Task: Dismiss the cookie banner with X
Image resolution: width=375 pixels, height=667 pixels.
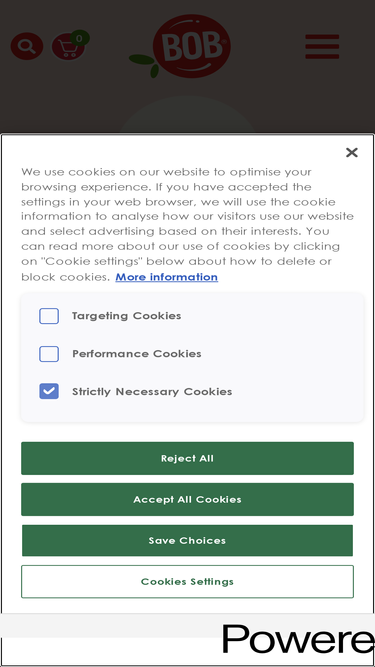Action: pyautogui.click(x=352, y=152)
